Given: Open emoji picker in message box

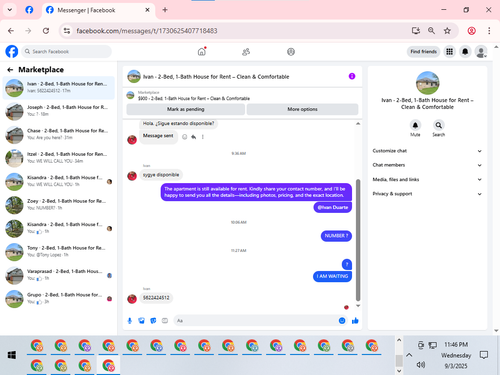Looking at the screenshot, I should pyautogui.click(x=342, y=321).
